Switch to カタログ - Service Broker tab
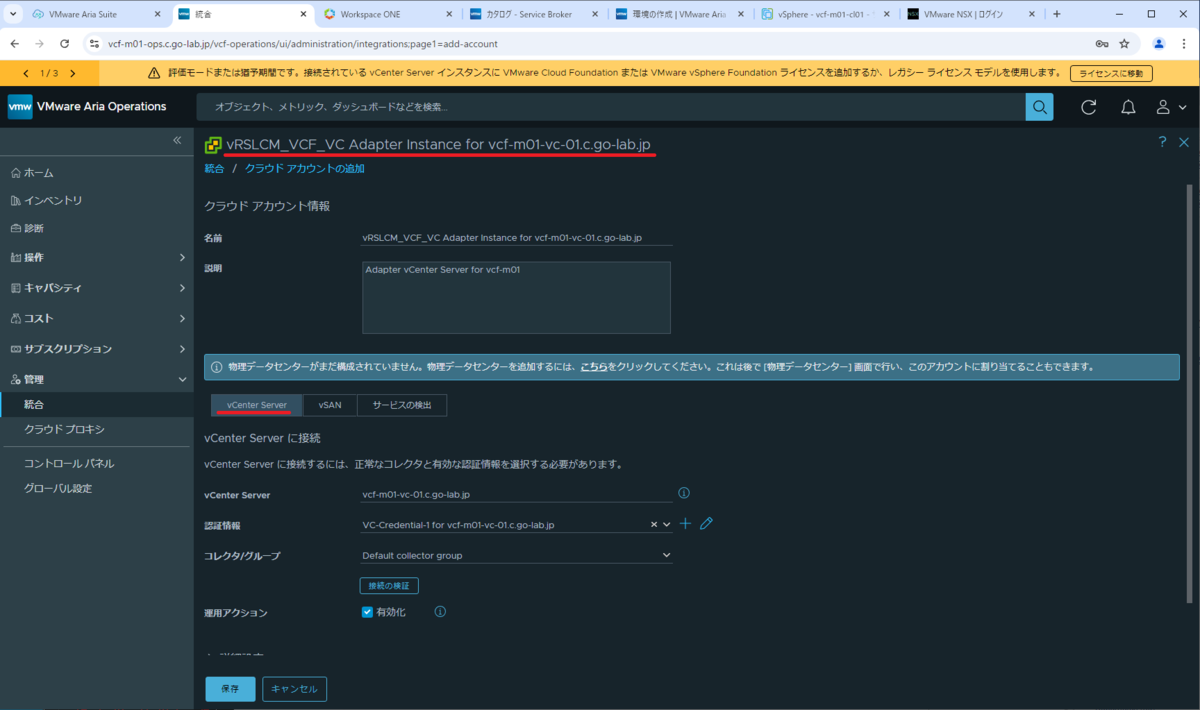The height and width of the screenshot is (710, 1200). click(533, 14)
